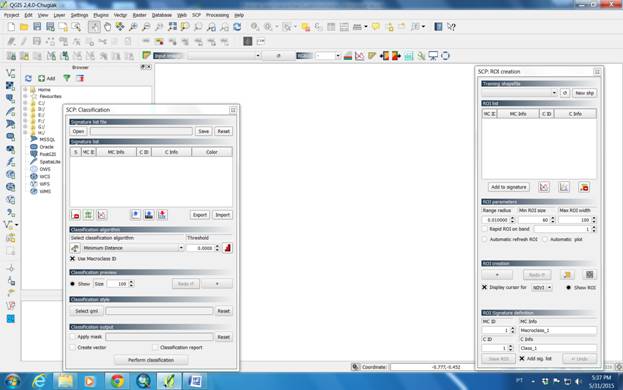
Task: Click the Browser panel refresh icon
Action: click(x=28, y=78)
